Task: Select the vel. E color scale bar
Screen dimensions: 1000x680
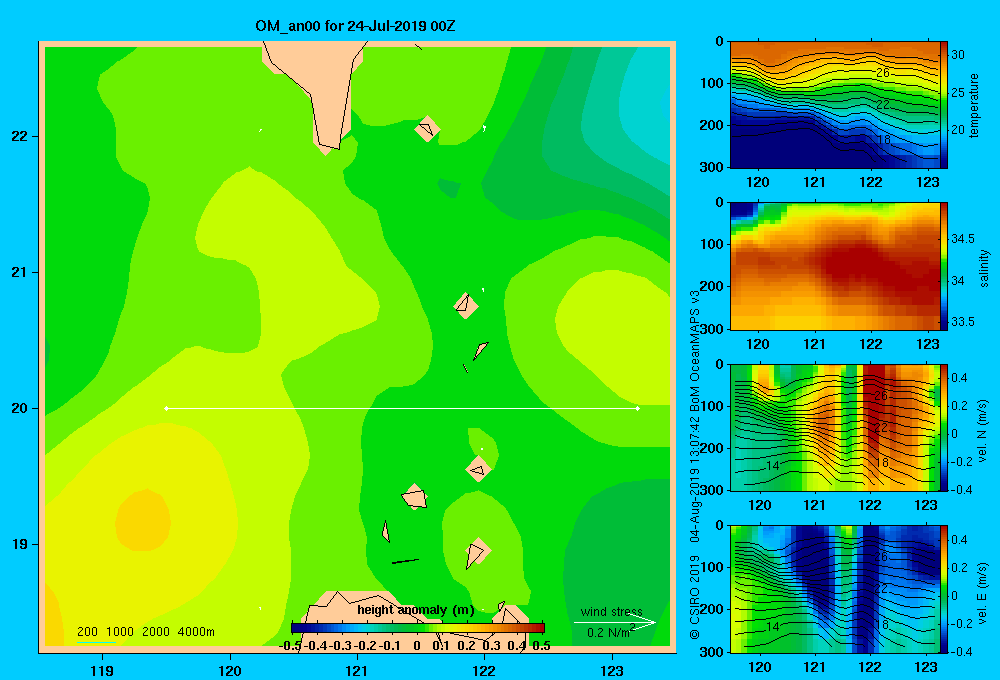Action: (x=944, y=589)
